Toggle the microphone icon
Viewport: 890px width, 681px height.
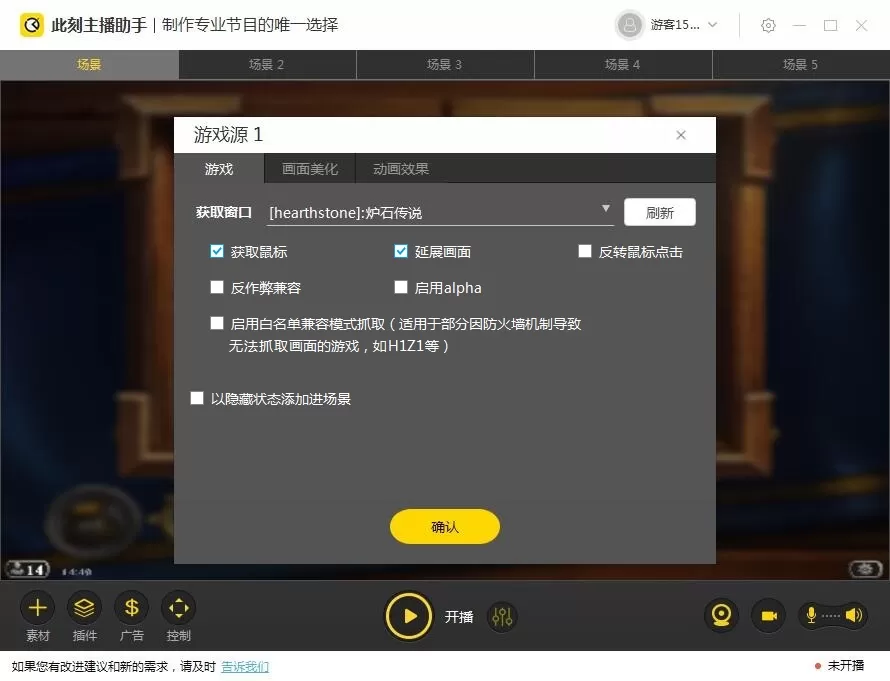click(x=812, y=615)
